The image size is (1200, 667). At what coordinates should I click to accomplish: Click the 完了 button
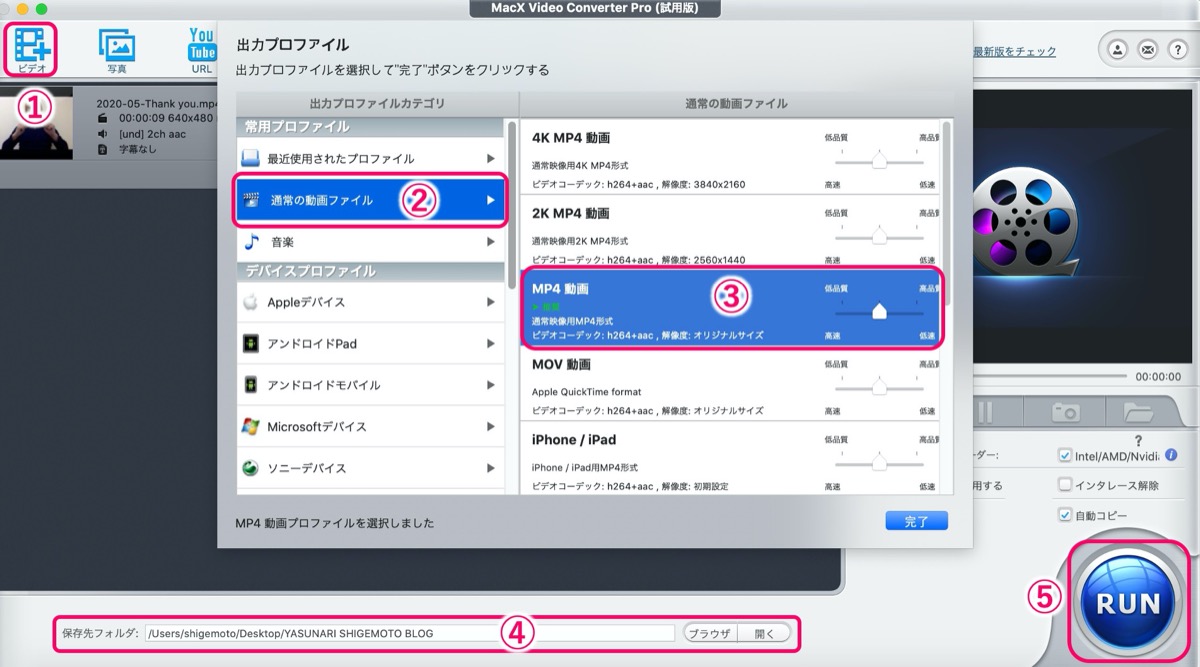pos(916,521)
